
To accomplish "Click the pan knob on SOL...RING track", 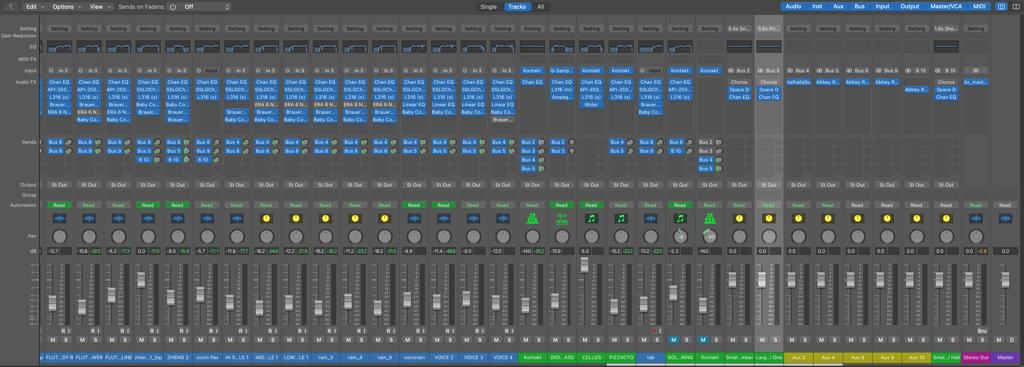I will tap(679, 236).
